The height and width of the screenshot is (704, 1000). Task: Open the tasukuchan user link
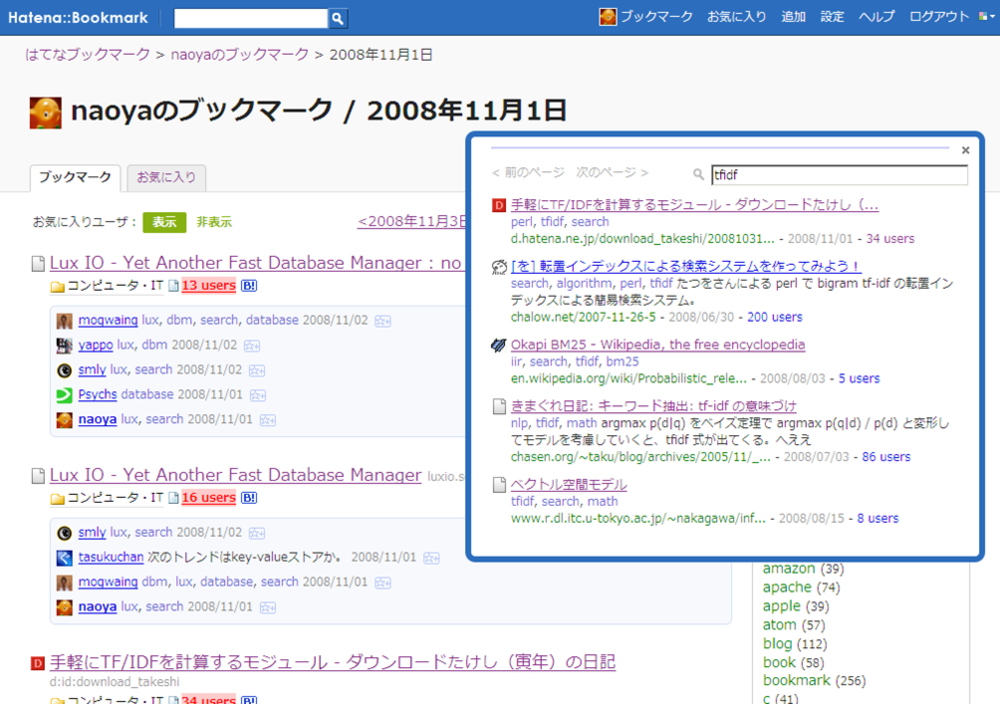pyautogui.click(x=111, y=557)
